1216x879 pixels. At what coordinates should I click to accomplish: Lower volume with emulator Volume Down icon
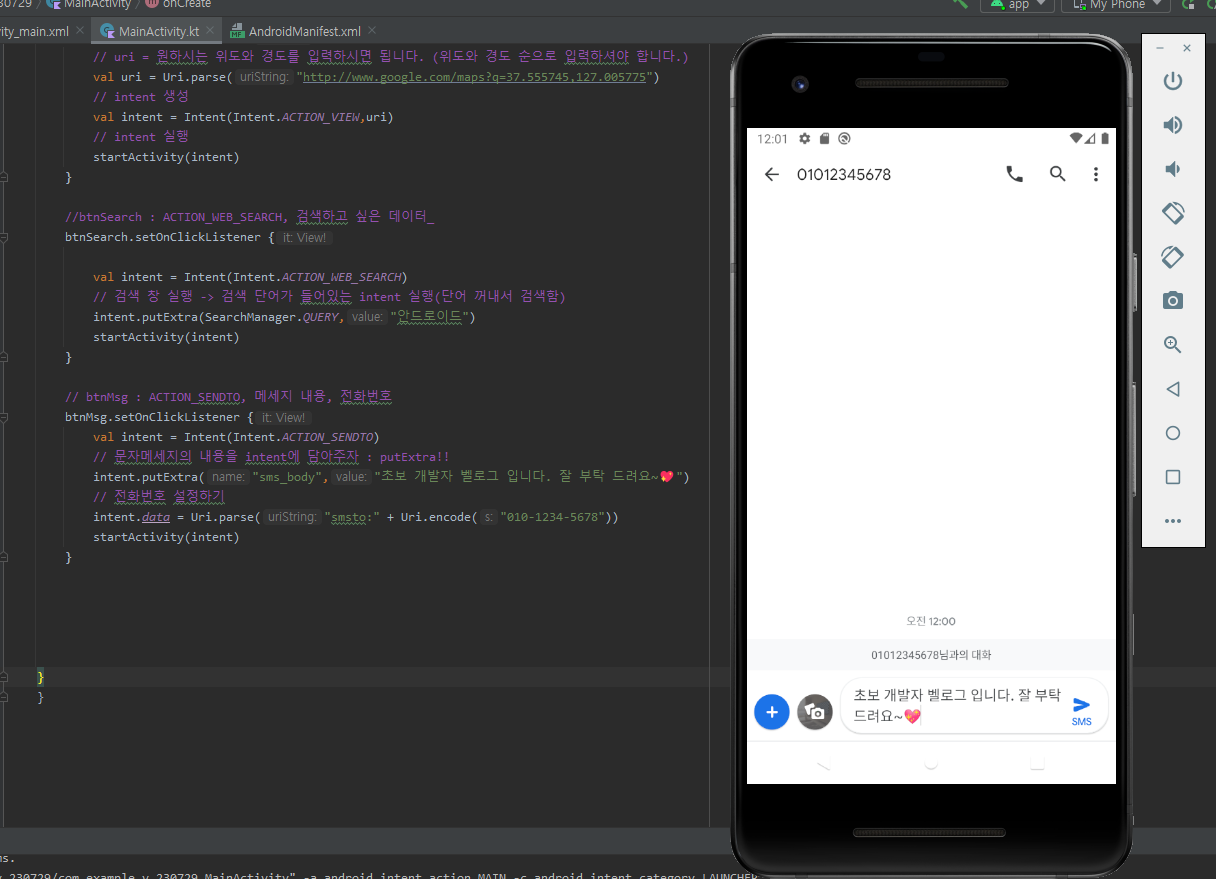pyautogui.click(x=1173, y=169)
